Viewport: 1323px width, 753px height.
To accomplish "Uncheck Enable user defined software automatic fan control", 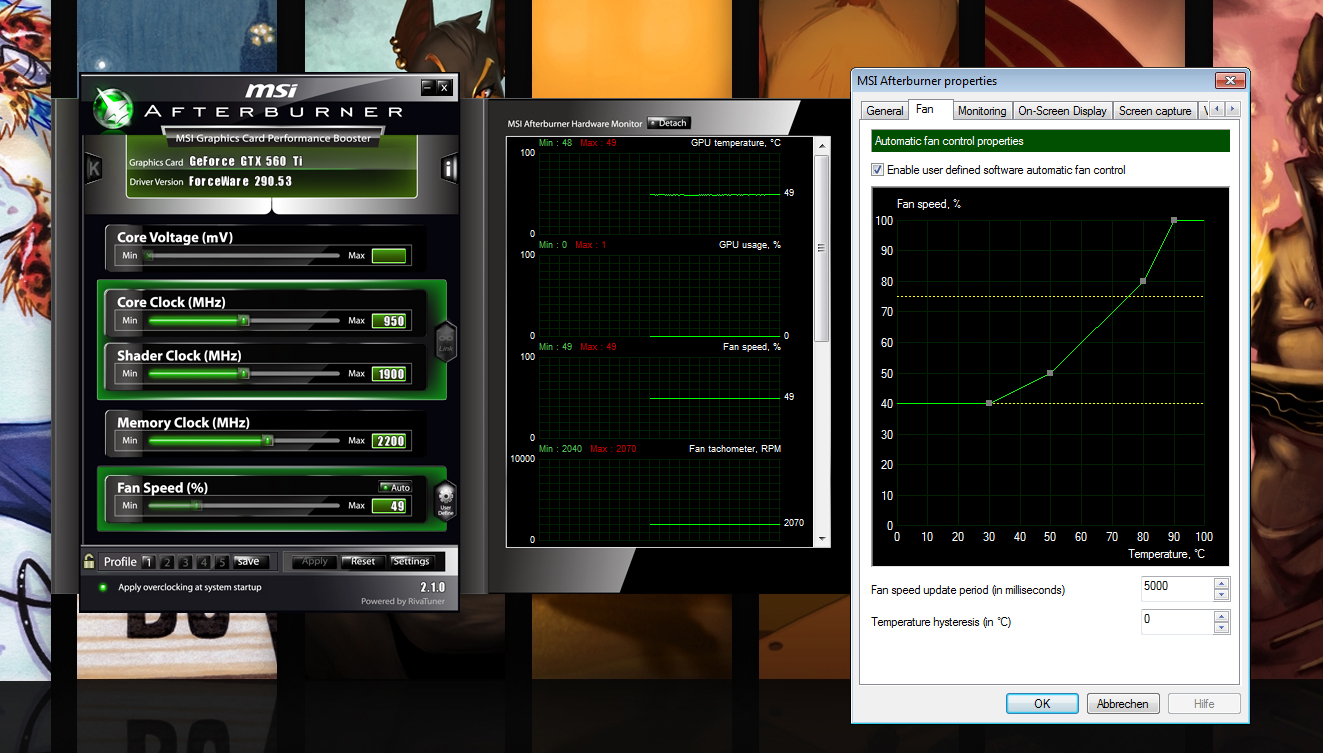I will point(878,170).
